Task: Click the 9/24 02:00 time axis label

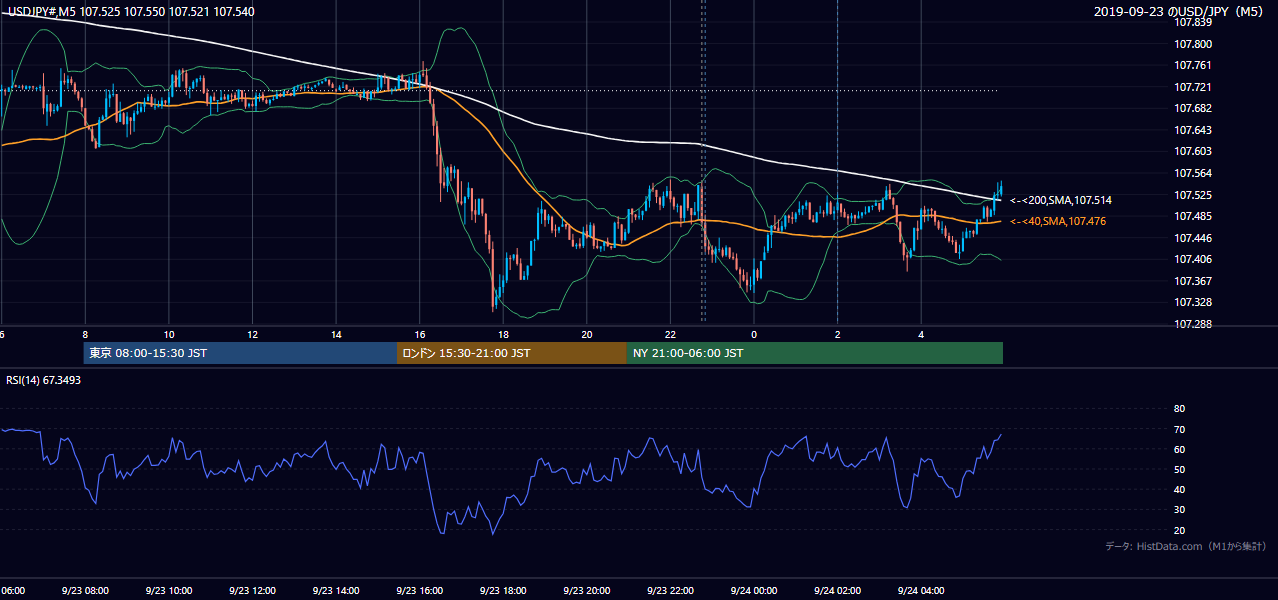Action: (x=837, y=591)
